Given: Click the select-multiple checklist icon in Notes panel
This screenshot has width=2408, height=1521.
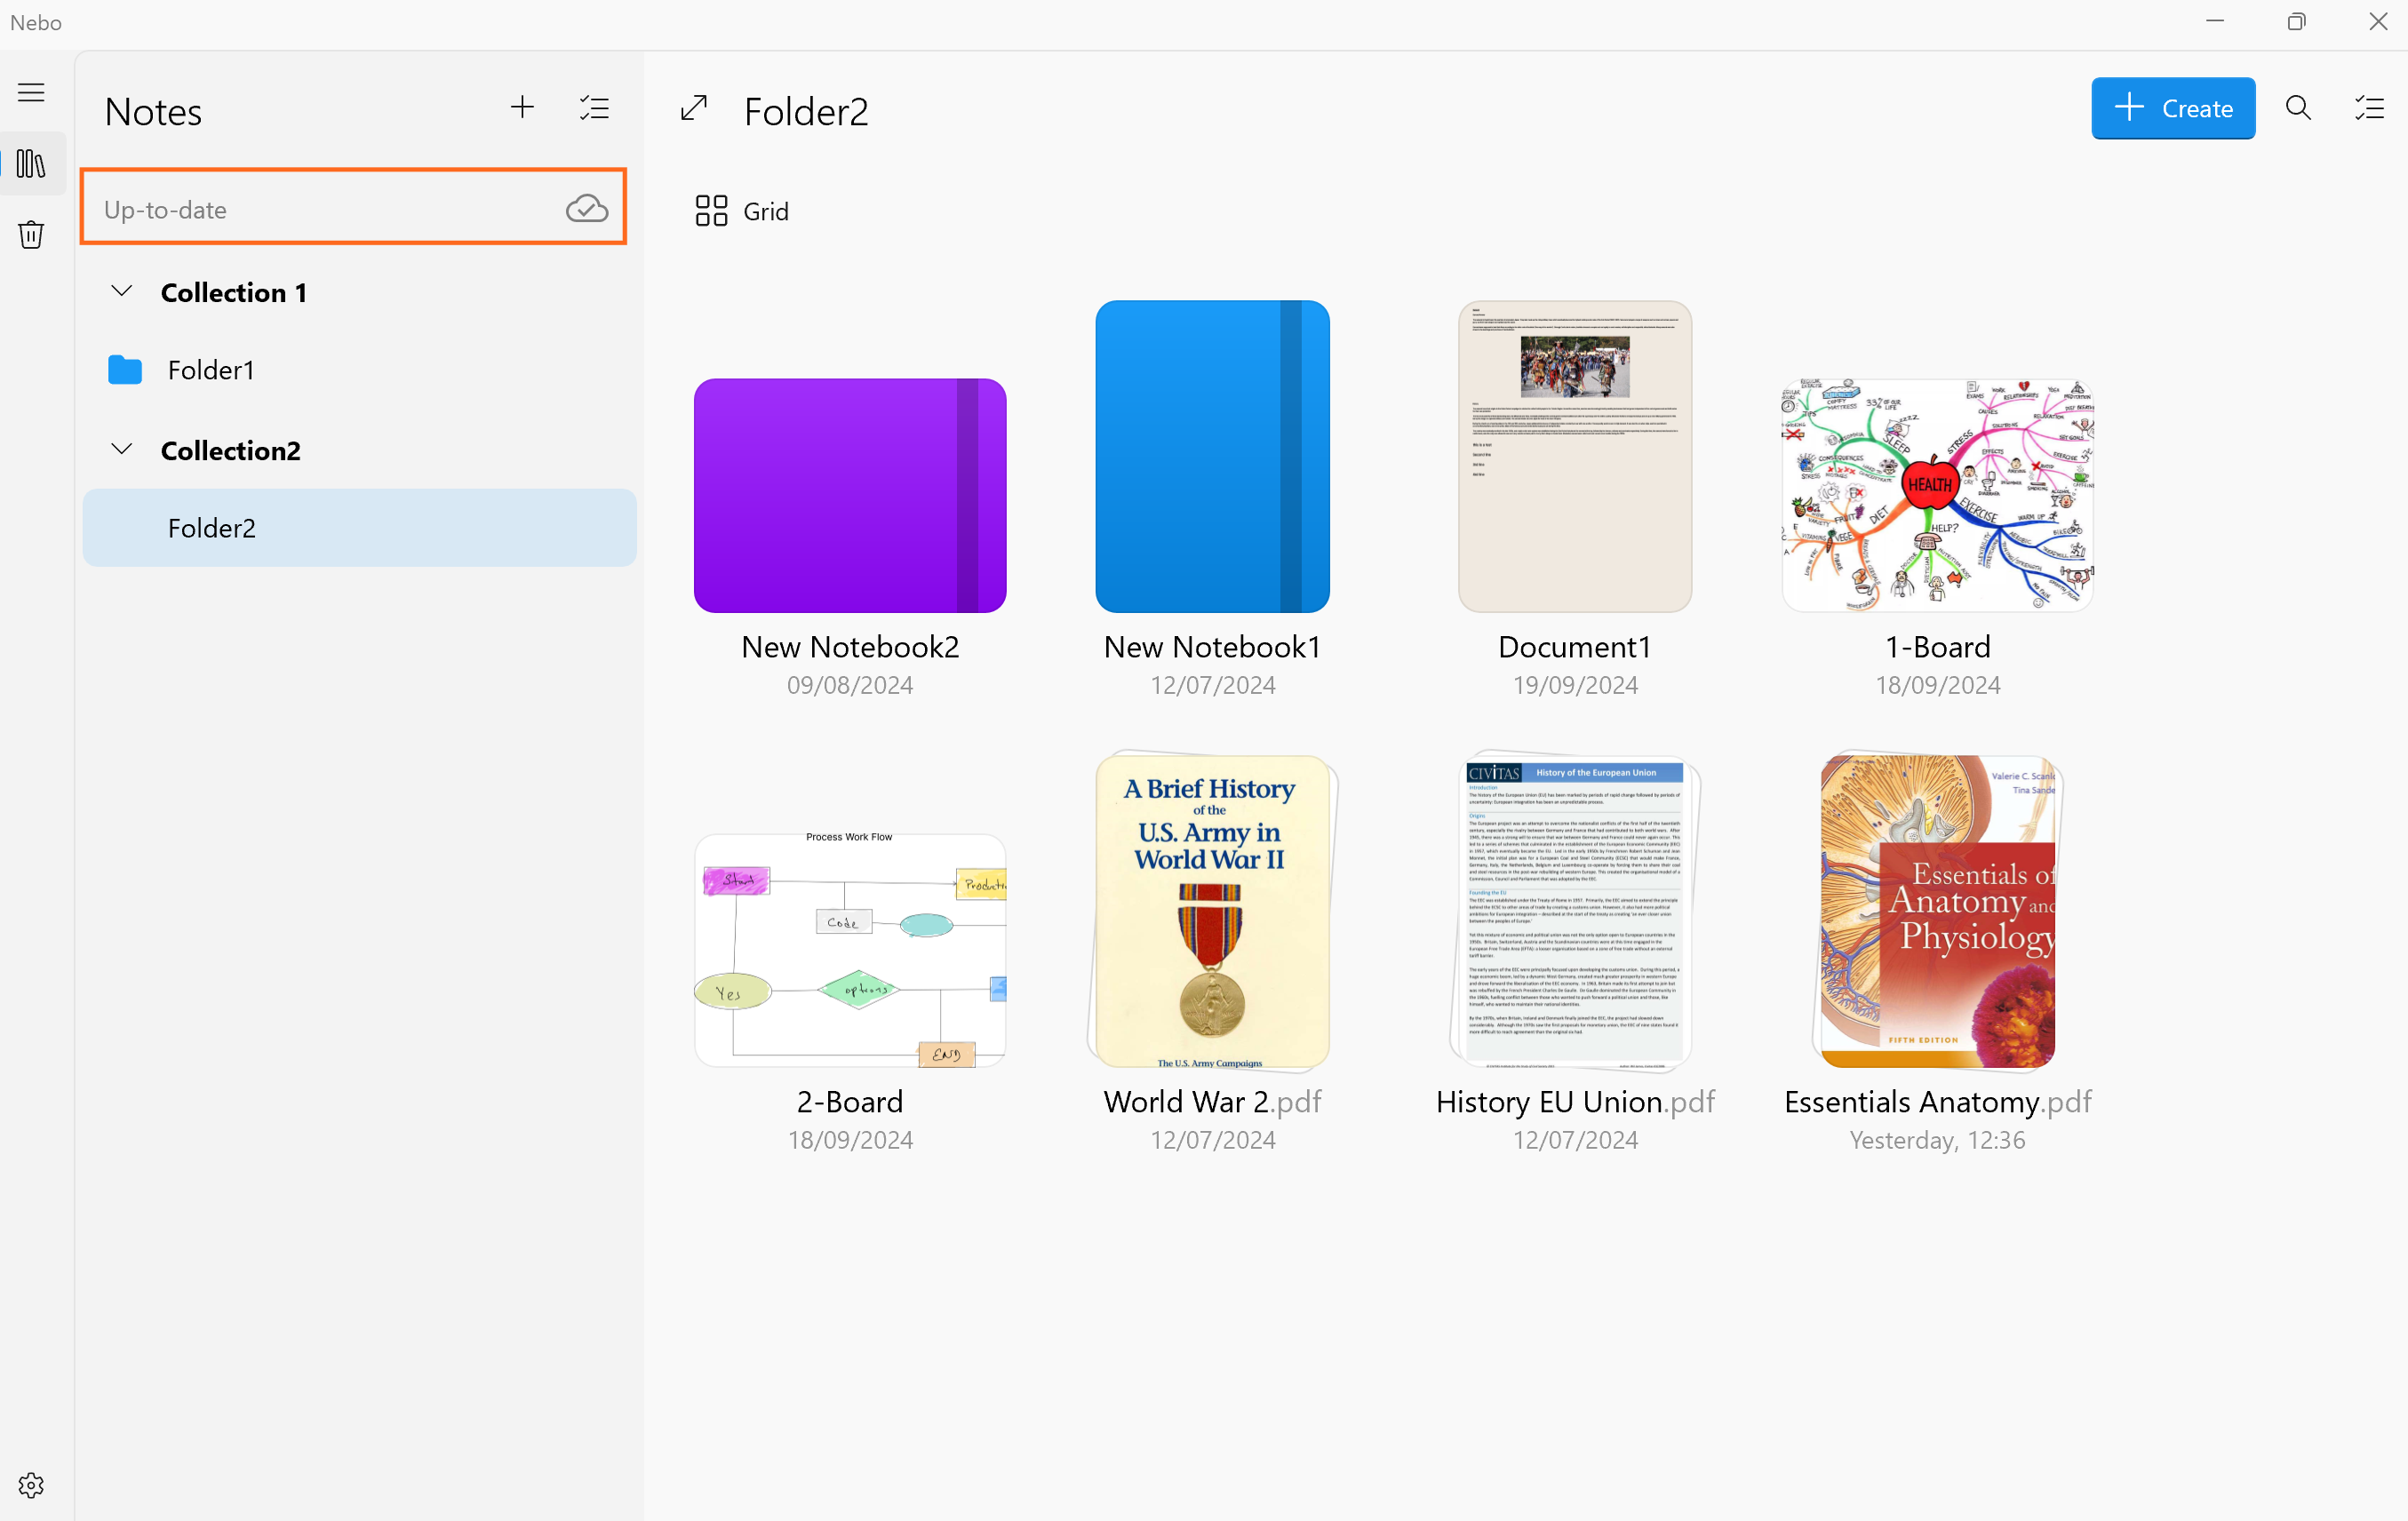Looking at the screenshot, I should pos(594,108).
